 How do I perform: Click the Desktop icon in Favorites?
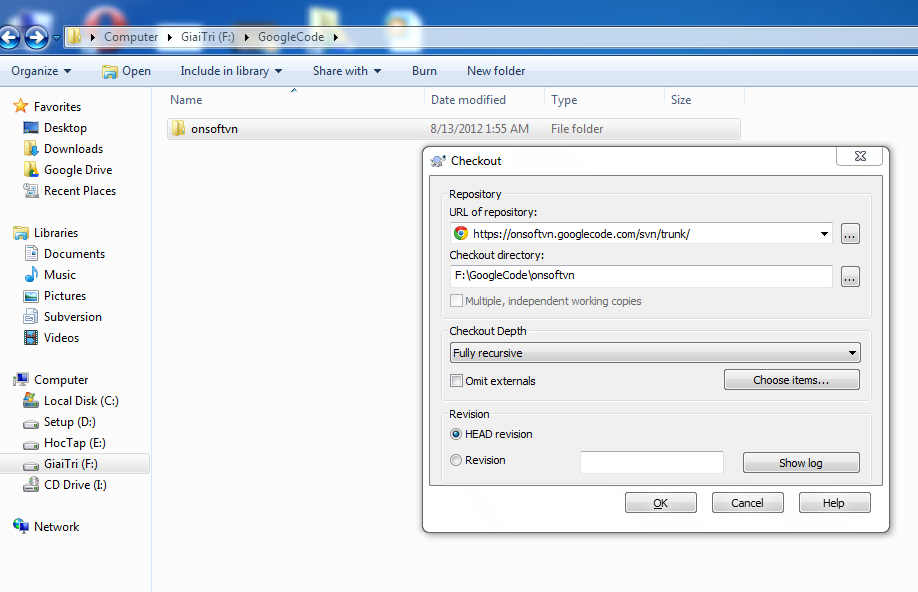[x=30, y=128]
